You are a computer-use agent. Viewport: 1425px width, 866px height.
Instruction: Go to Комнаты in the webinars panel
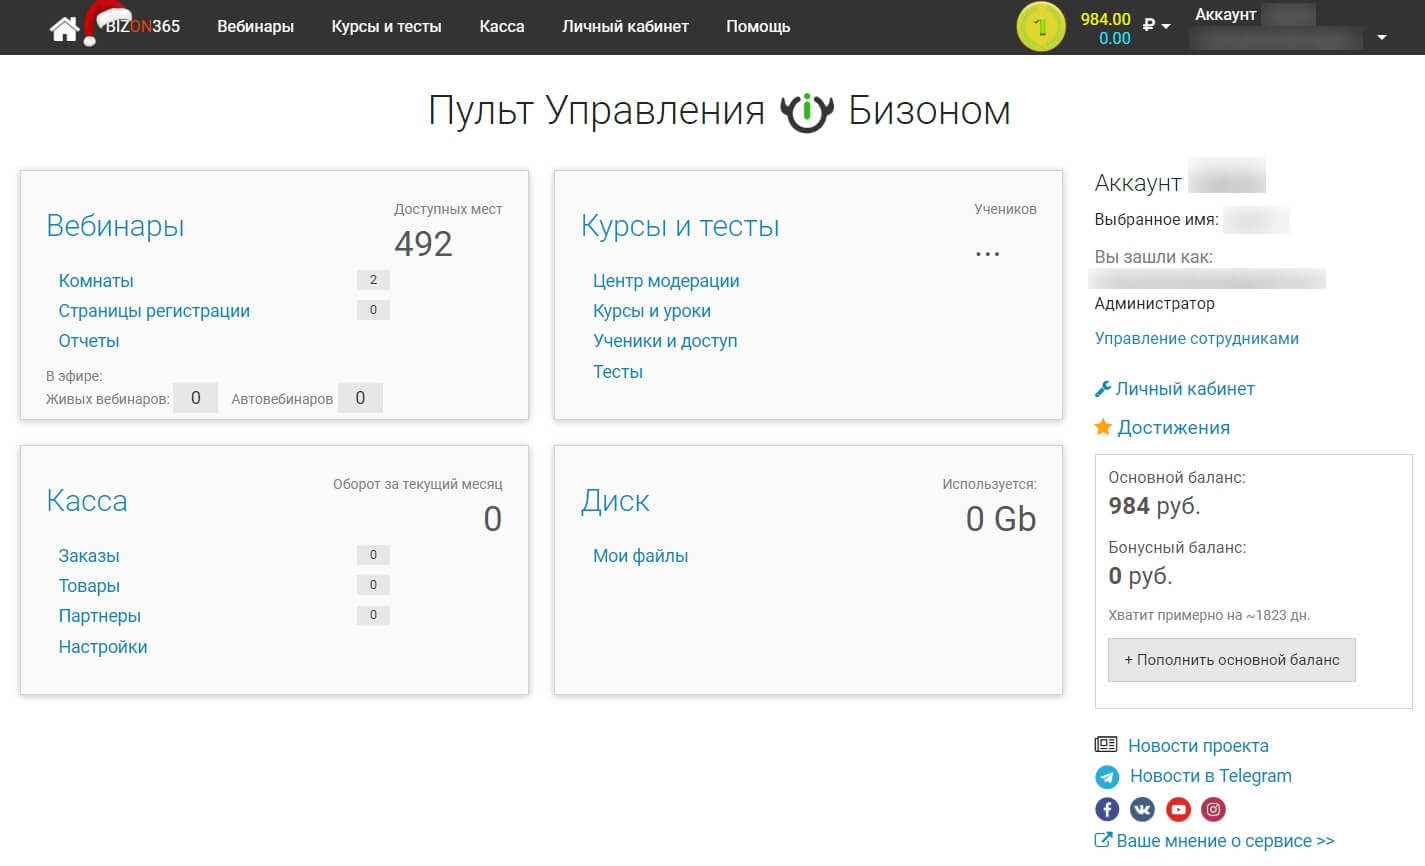pos(96,281)
